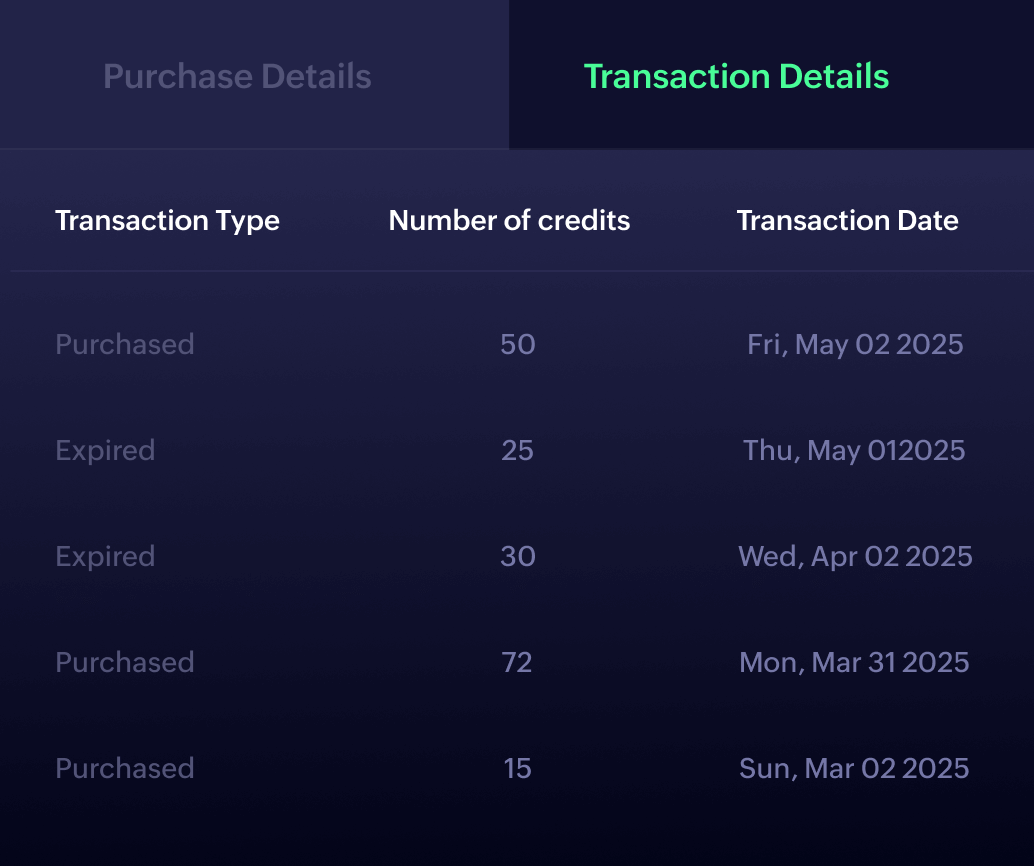Image resolution: width=1034 pixels, height=866 pixels.
Task: Select the Sun, Mar 02 2025 date
Action: 854,769
